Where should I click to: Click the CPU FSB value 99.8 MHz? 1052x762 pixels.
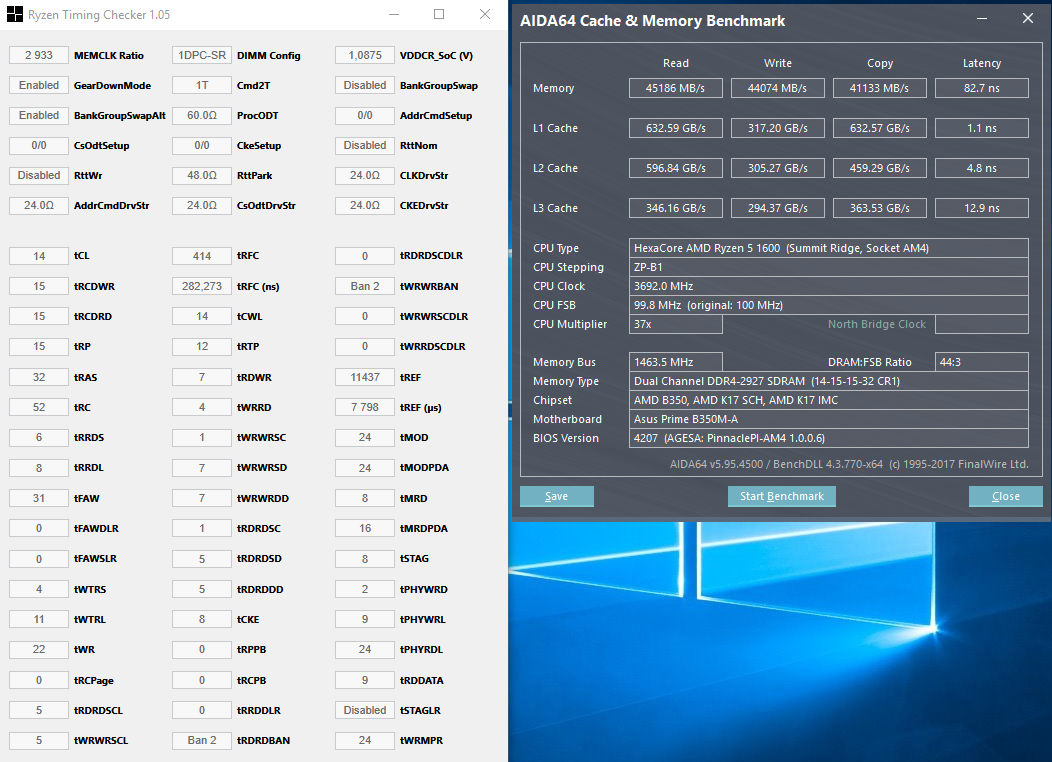coord(829,305)
